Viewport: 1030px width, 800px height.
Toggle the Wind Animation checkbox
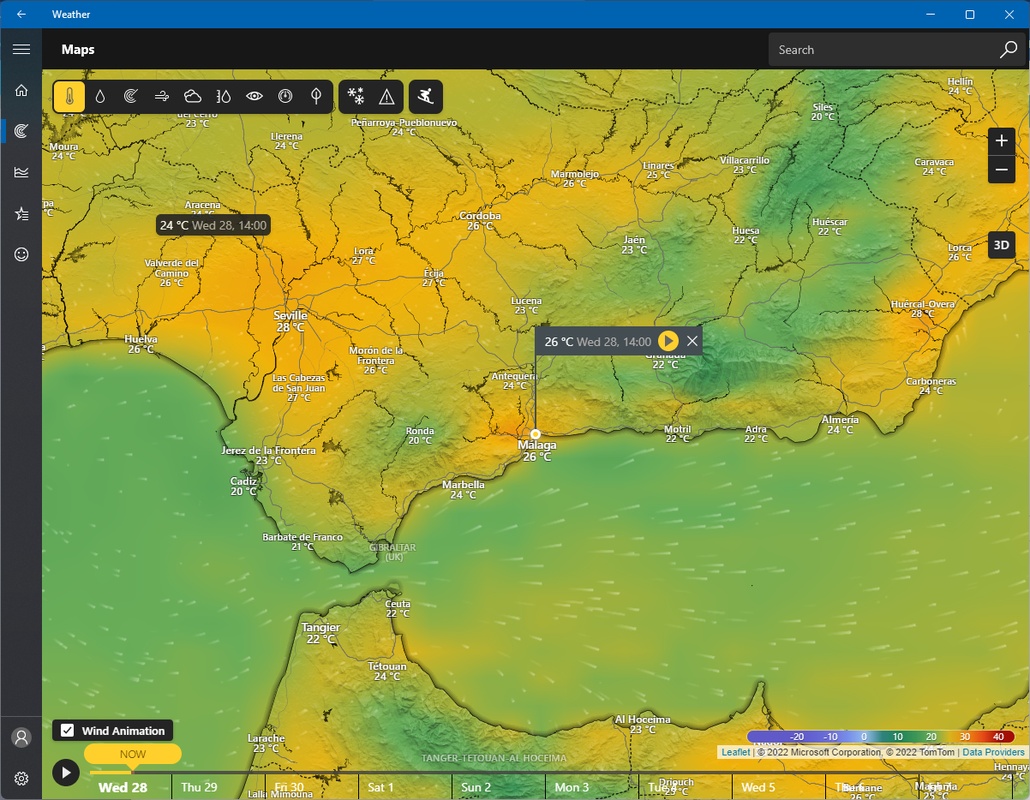click(x=68, y=731)
